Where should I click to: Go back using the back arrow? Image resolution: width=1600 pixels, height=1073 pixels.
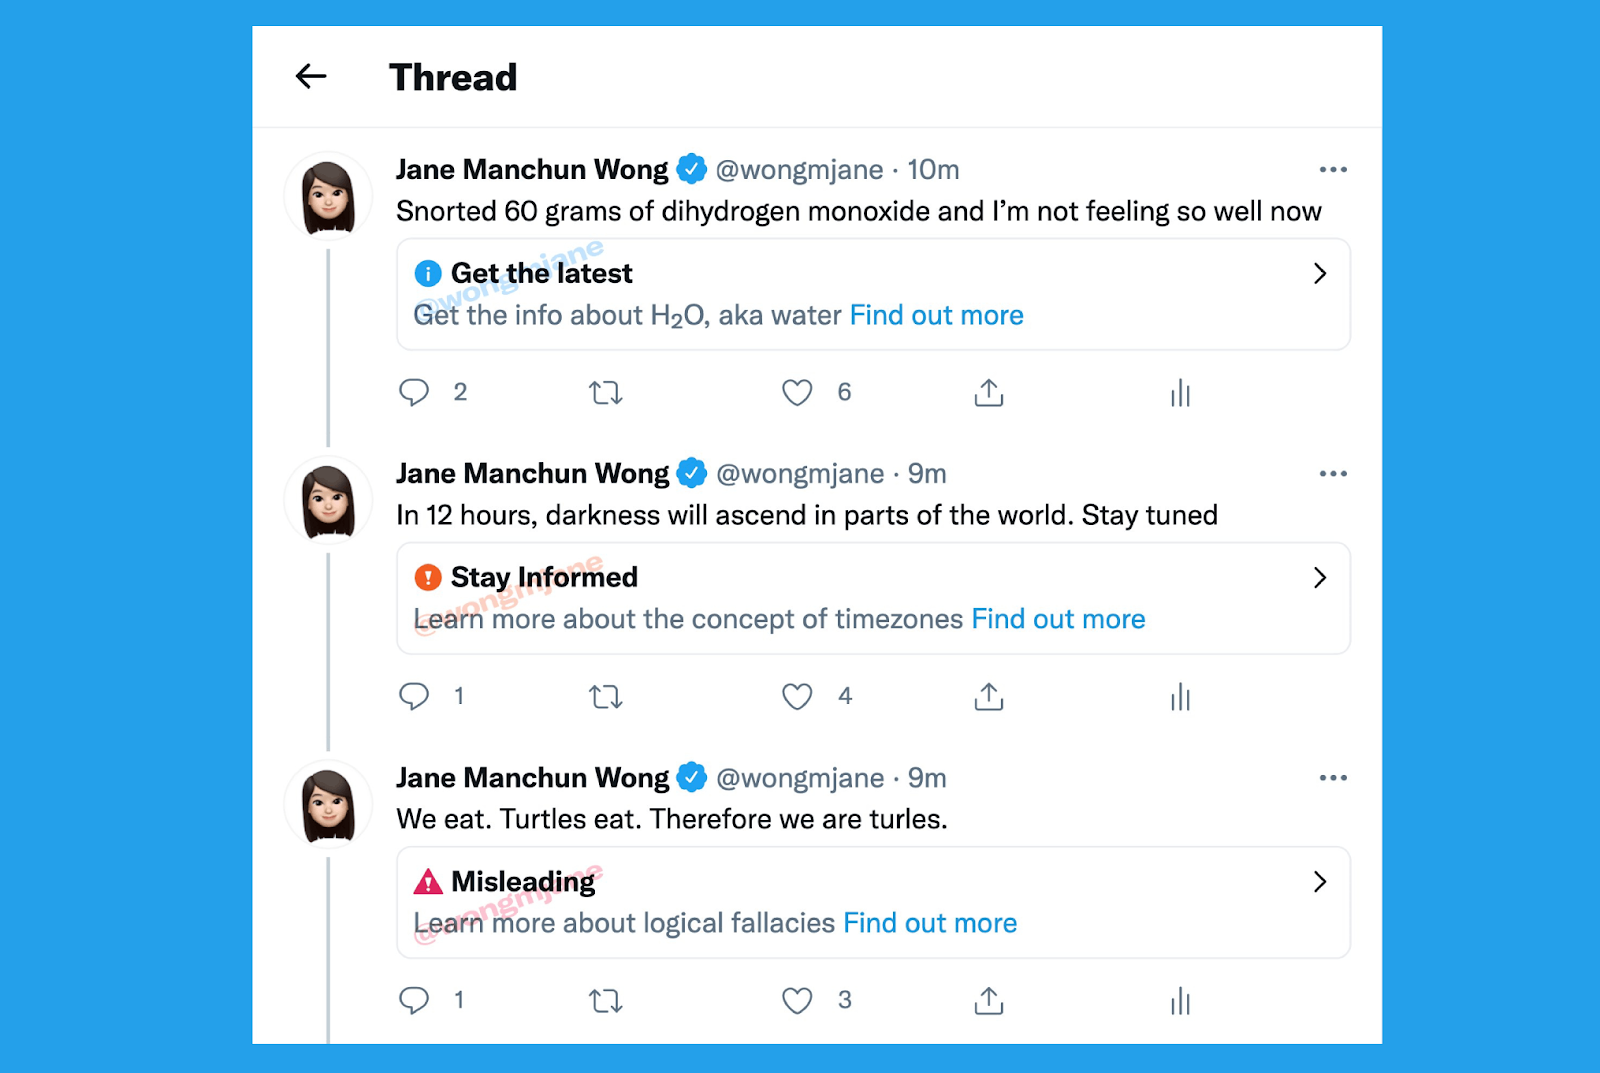(x=311, y=76)
